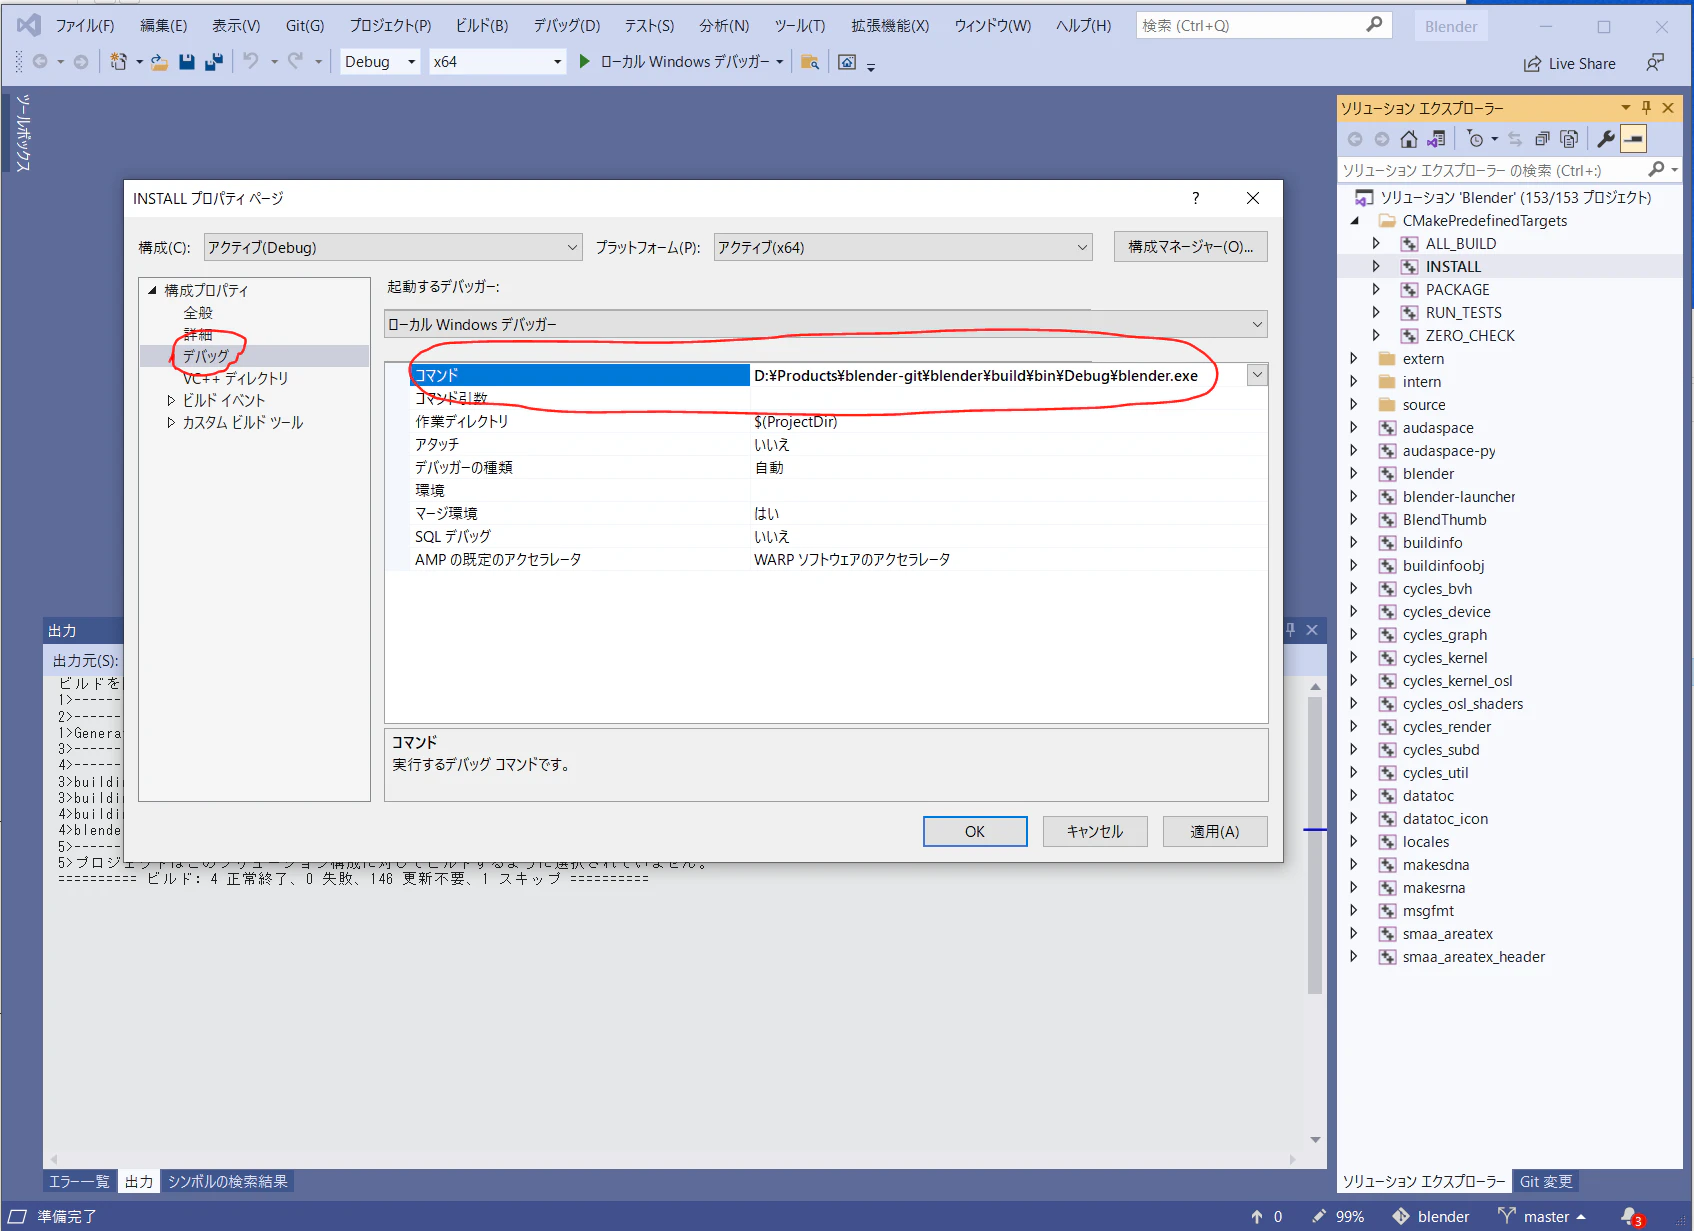The width and height of the screenshot is (1694, 1231).
Task: Open the master branch selector
Action: coord(1541,1216)
